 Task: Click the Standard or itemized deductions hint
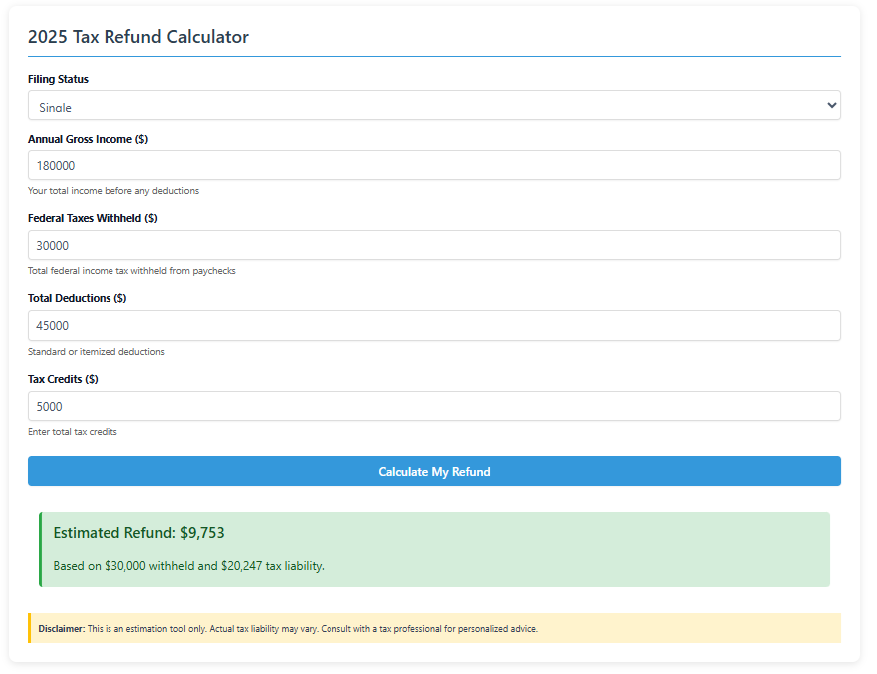[96, 351]
